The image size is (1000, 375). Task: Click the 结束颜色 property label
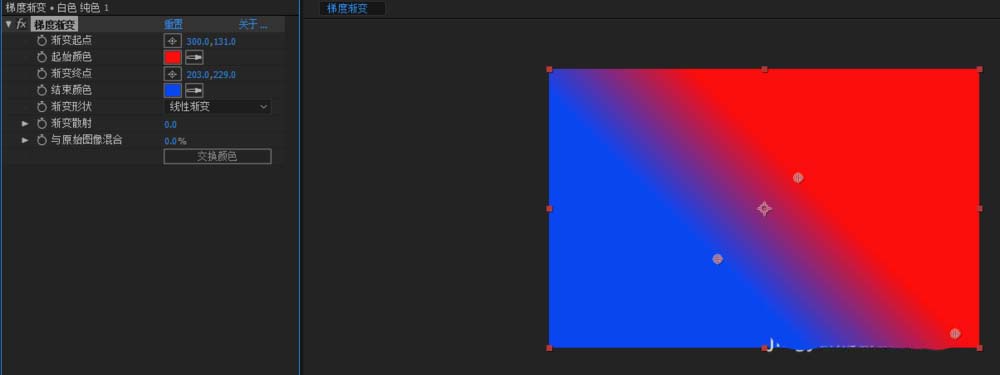[71, 91]
